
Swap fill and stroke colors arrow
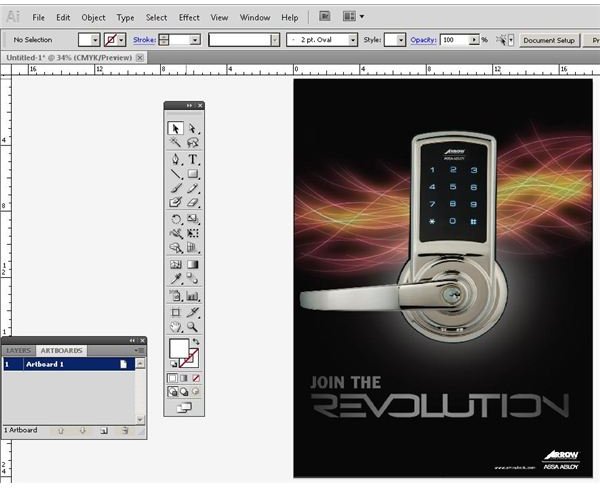point(196,341)
